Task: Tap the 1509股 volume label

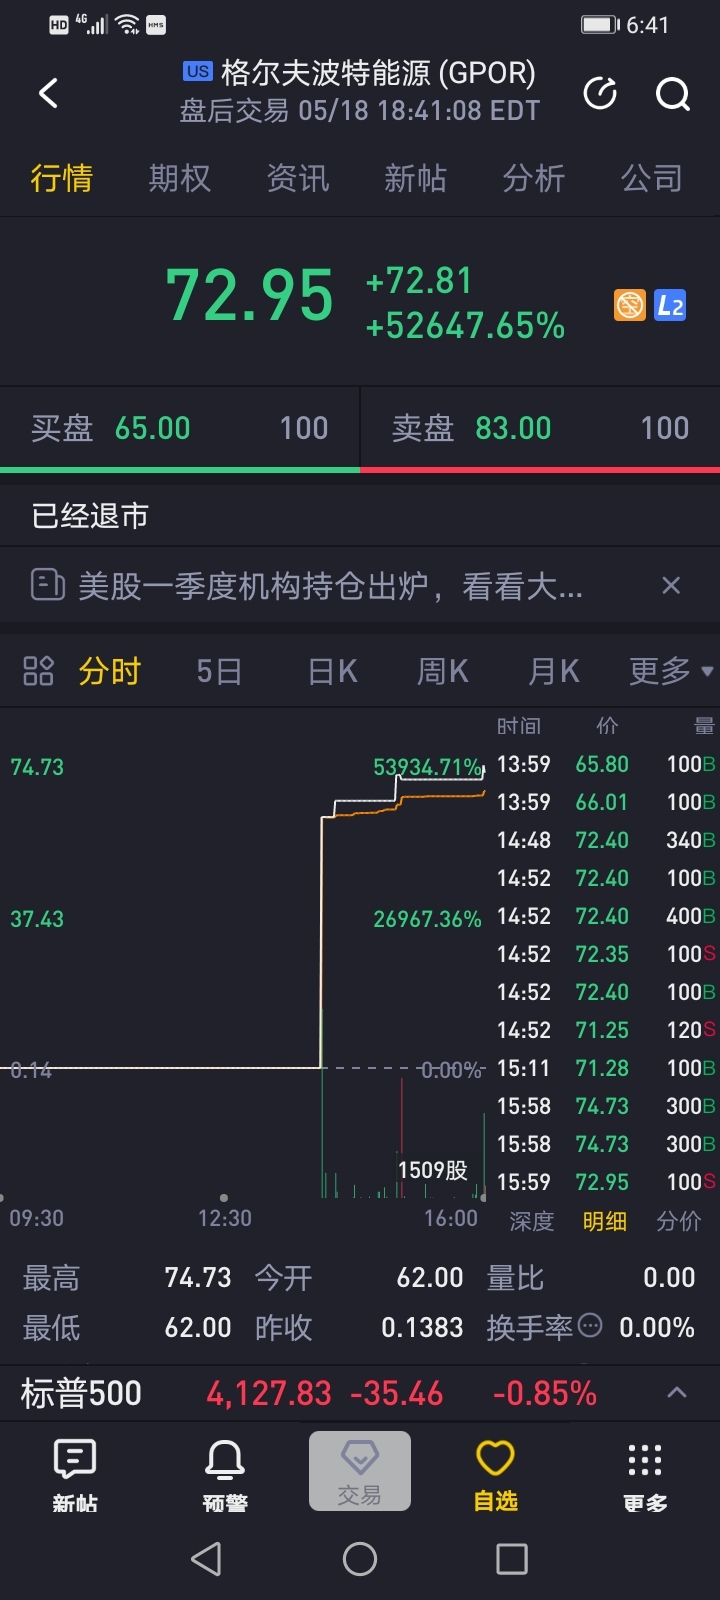Action: point(432,1170)
